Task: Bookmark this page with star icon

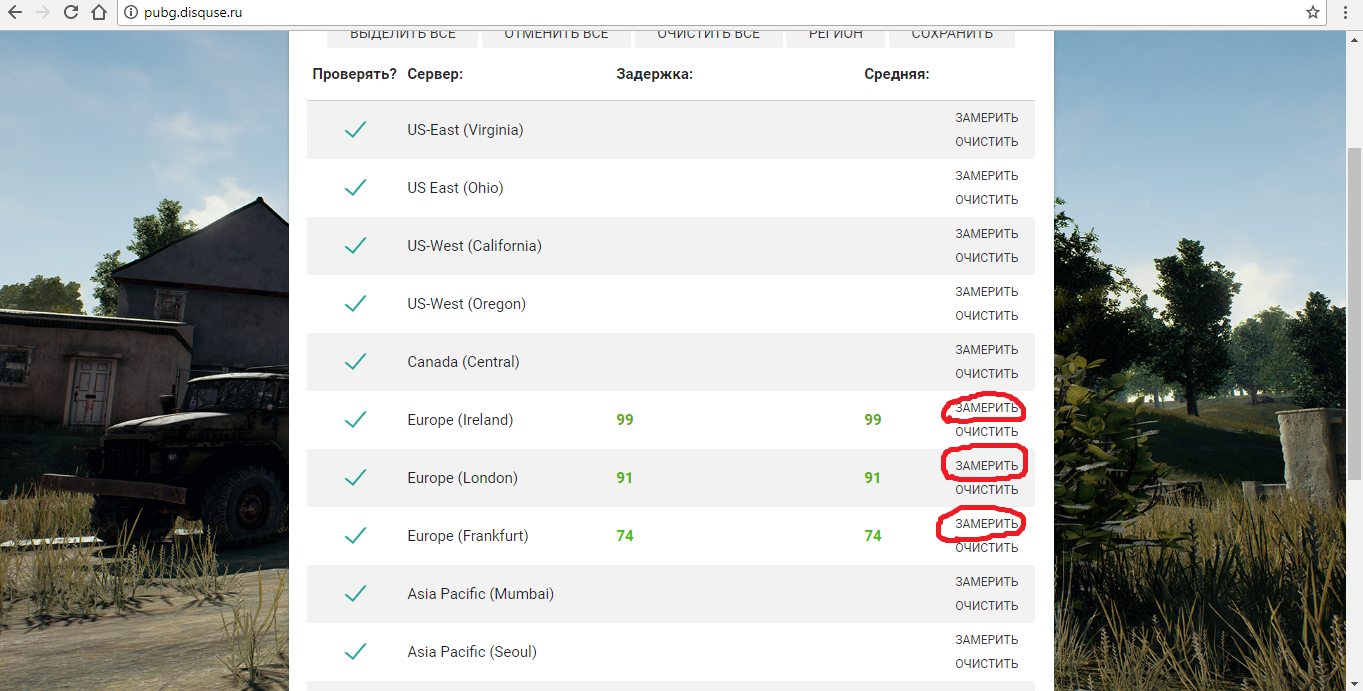Action: pyautogui.click(x=1313, y=13)
